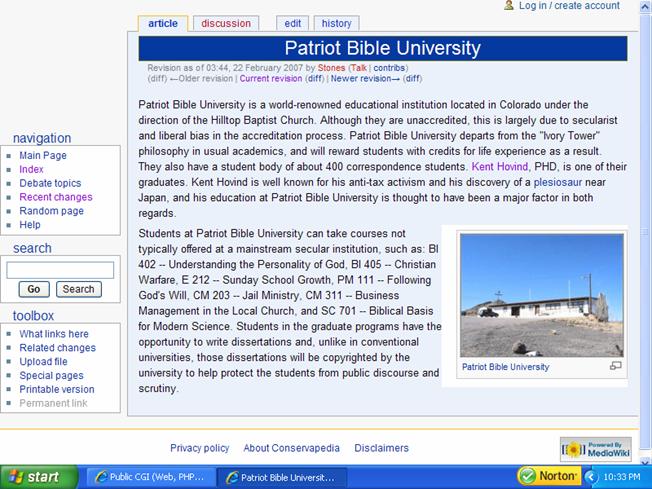Open the contribs link
The width and height of the screenshot is (652, 489).
coord(389,68)
